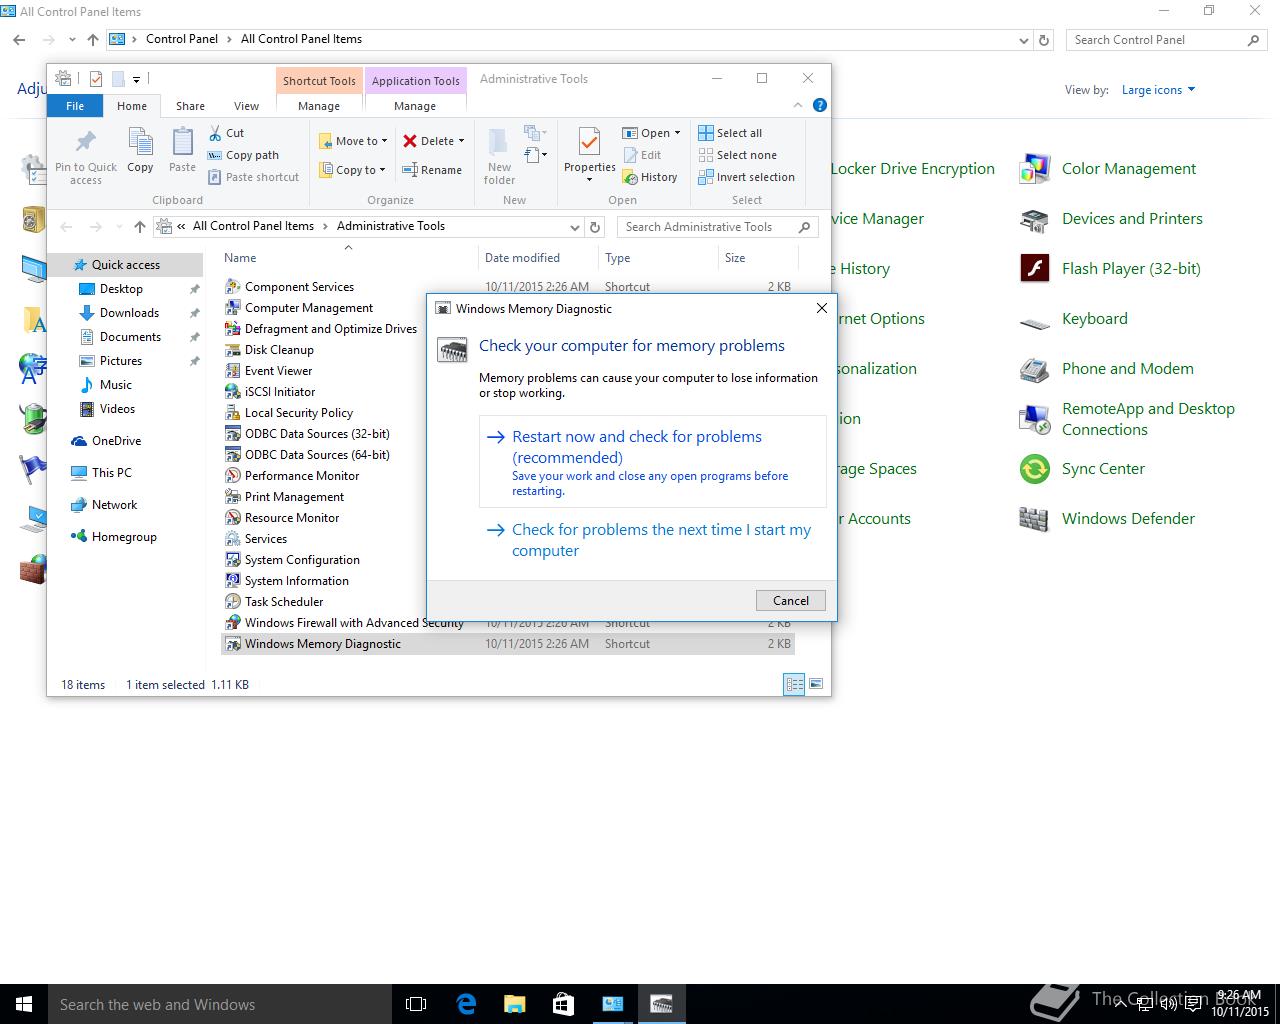The width and height of the screenshot is (1280, 1024).
Task: Click Restart now and check for problems
Action: pos(654,462)
